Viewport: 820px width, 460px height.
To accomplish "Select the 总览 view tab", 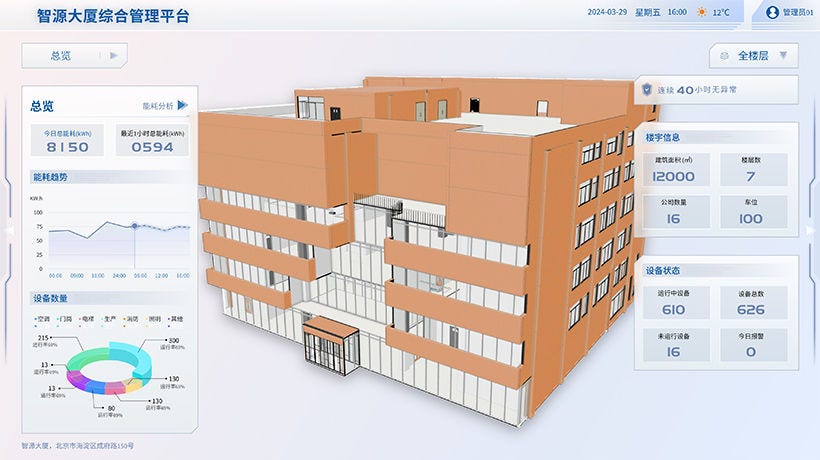I will click(61, 56).
